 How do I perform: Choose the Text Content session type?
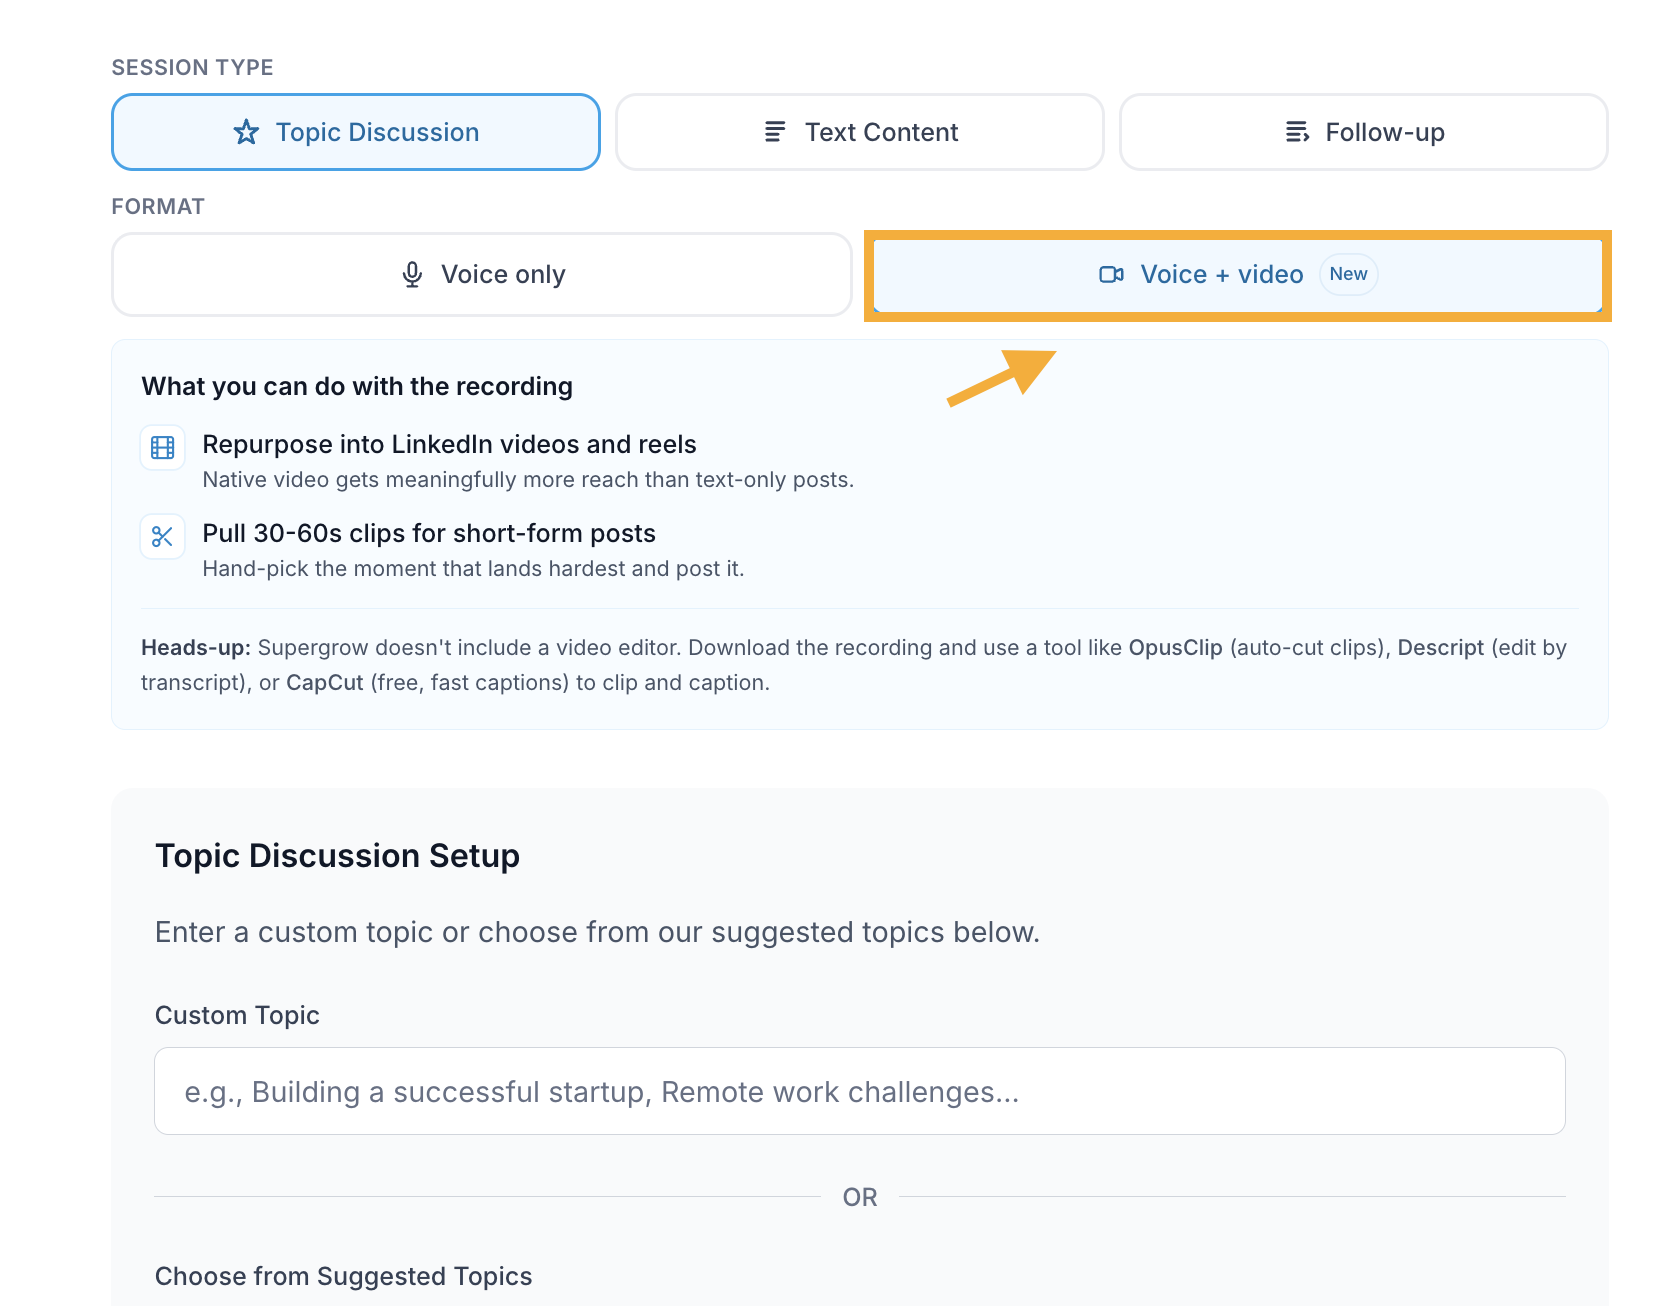click(860, 132)
